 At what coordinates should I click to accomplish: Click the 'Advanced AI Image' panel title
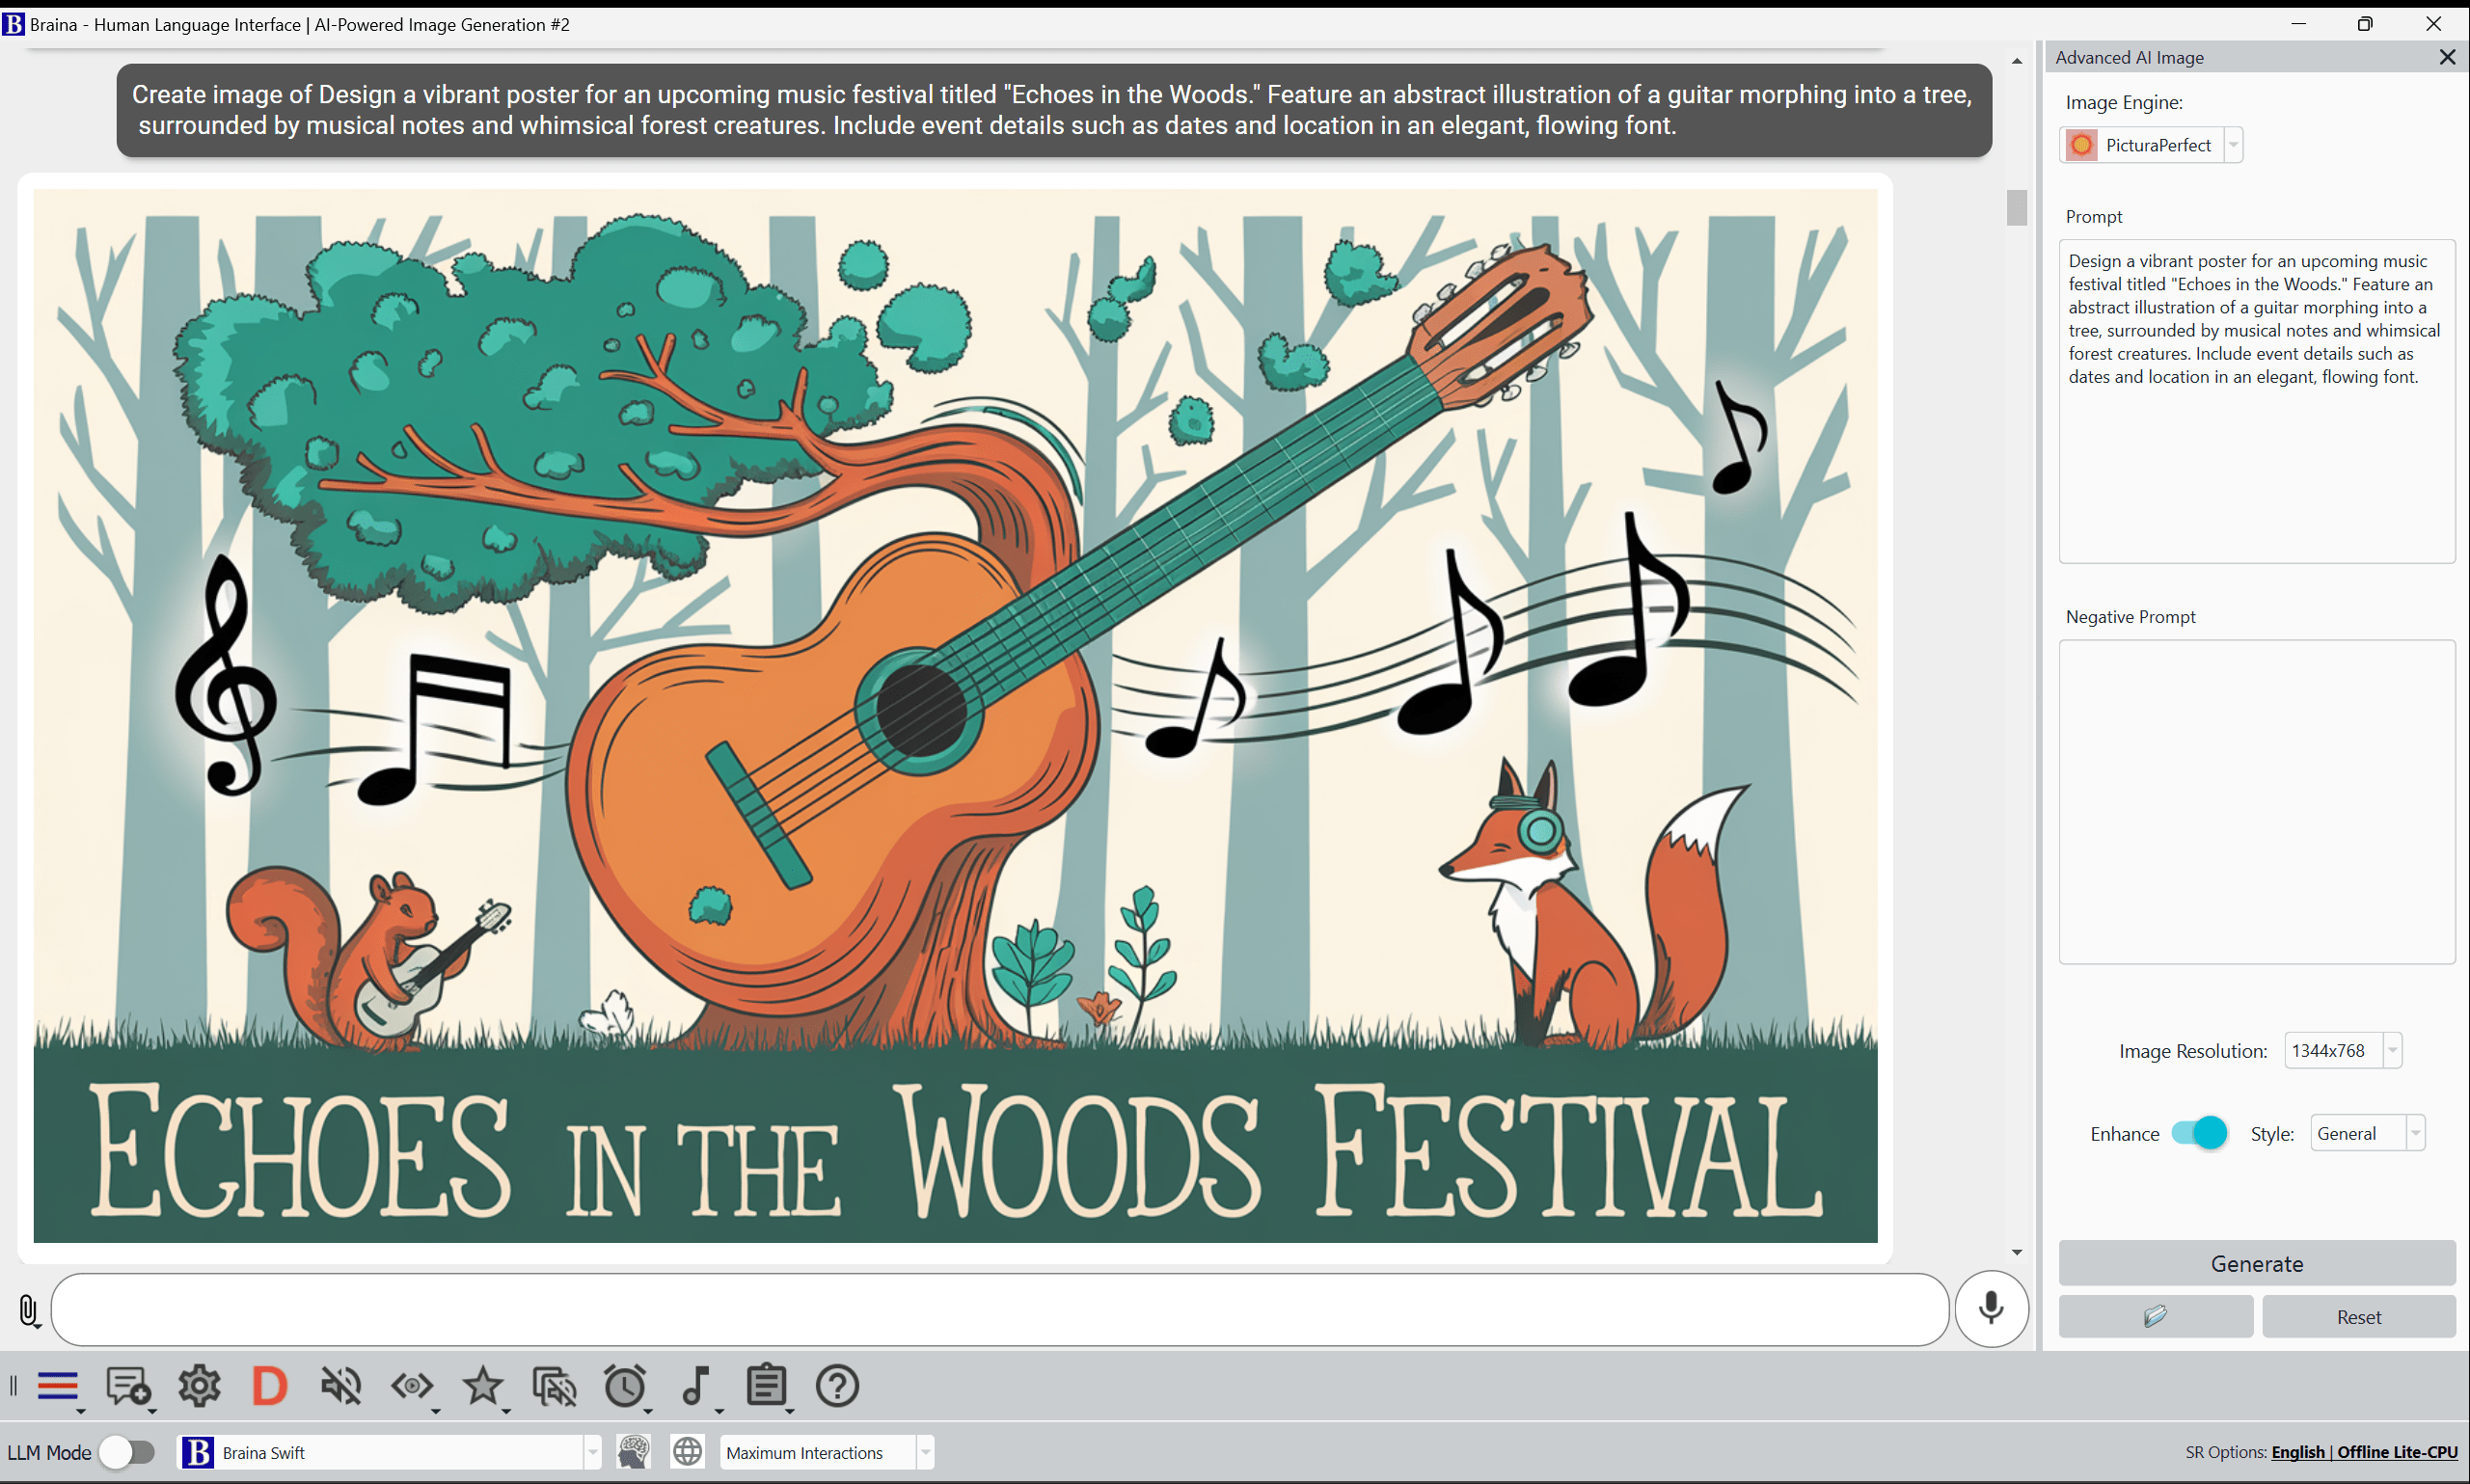coord(2129,57)
